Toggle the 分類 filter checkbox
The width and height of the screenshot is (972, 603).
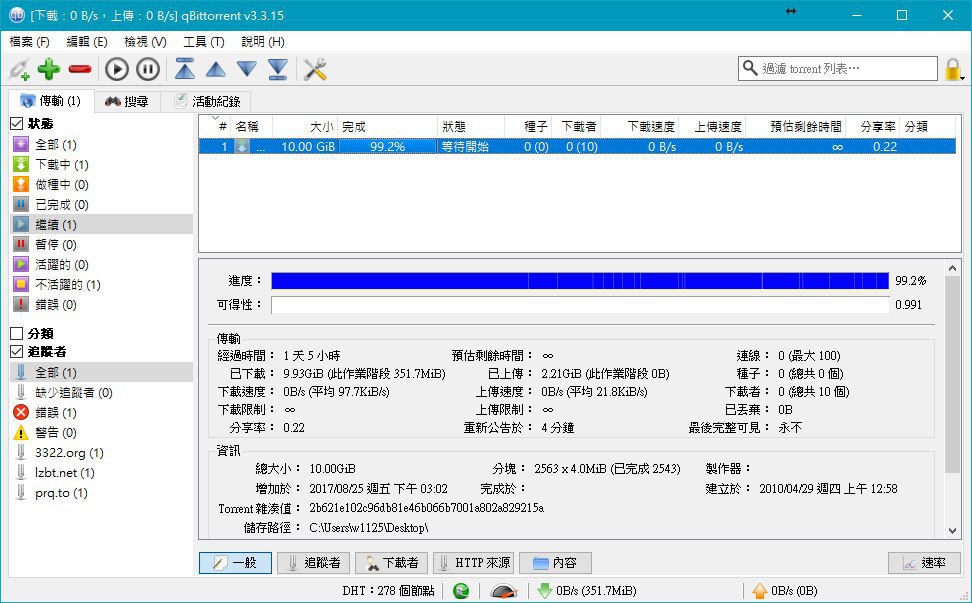[x=17, y=333]
